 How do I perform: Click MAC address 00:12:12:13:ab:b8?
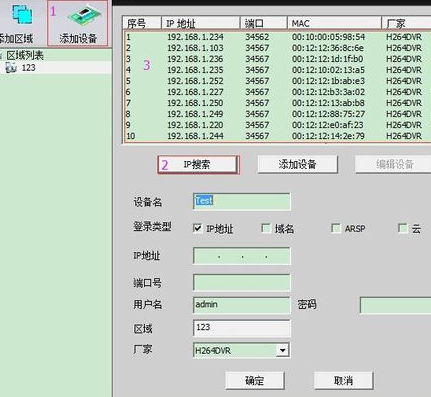(328, 103)
